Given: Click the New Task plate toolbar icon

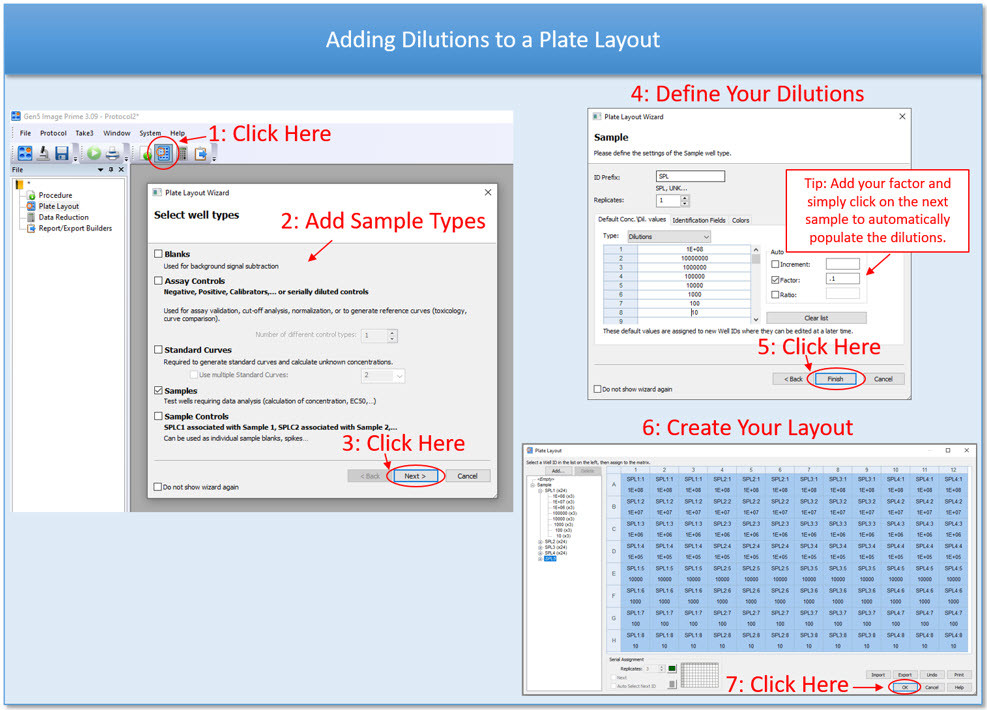Looking at the screenshot, I should (25, 154).
